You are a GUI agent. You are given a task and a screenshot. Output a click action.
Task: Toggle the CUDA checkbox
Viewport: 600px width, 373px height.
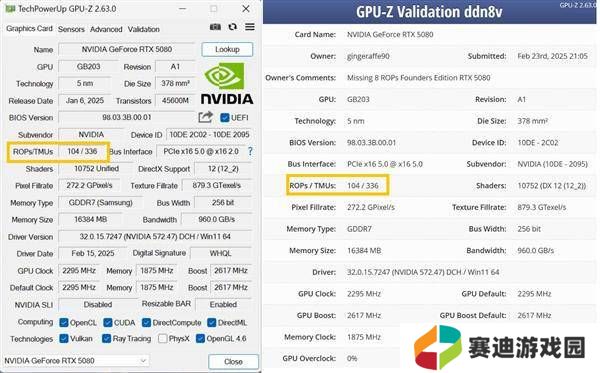point(108,323)
